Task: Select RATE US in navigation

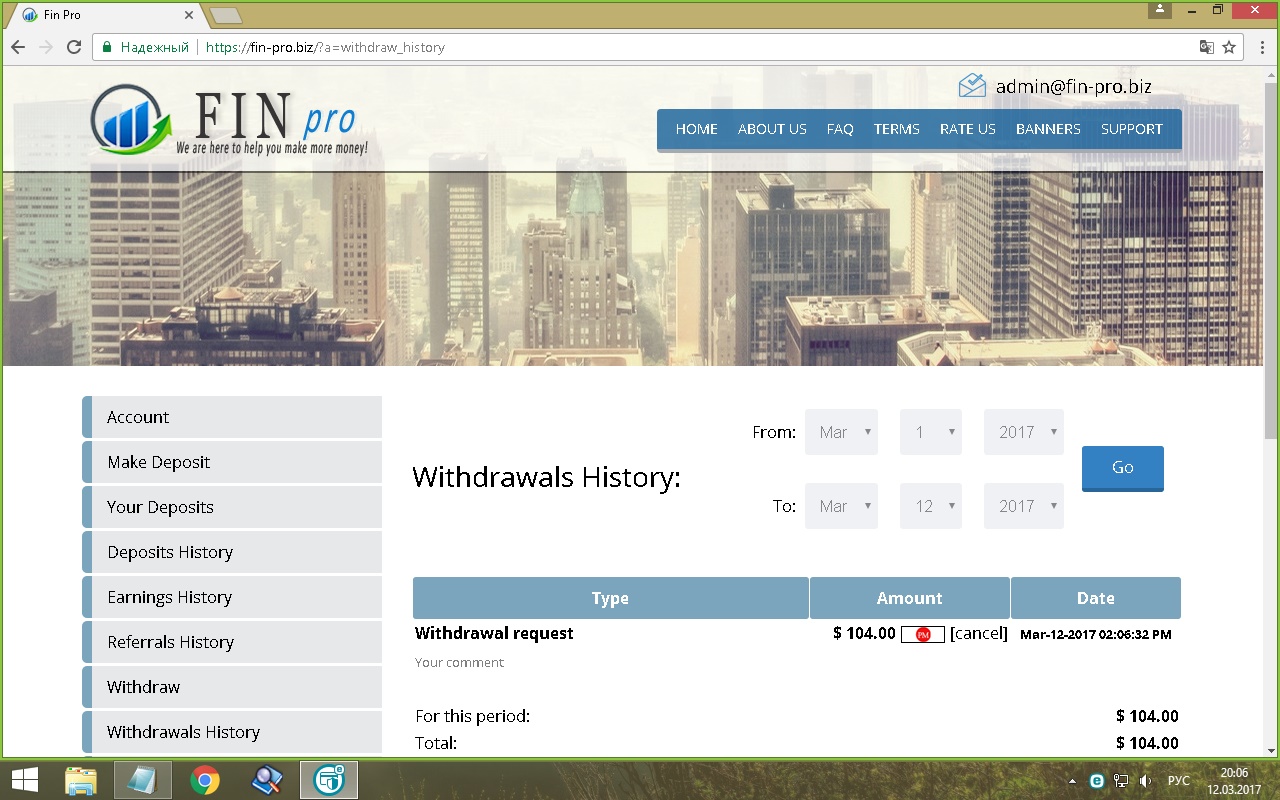Action: point(968,129)
